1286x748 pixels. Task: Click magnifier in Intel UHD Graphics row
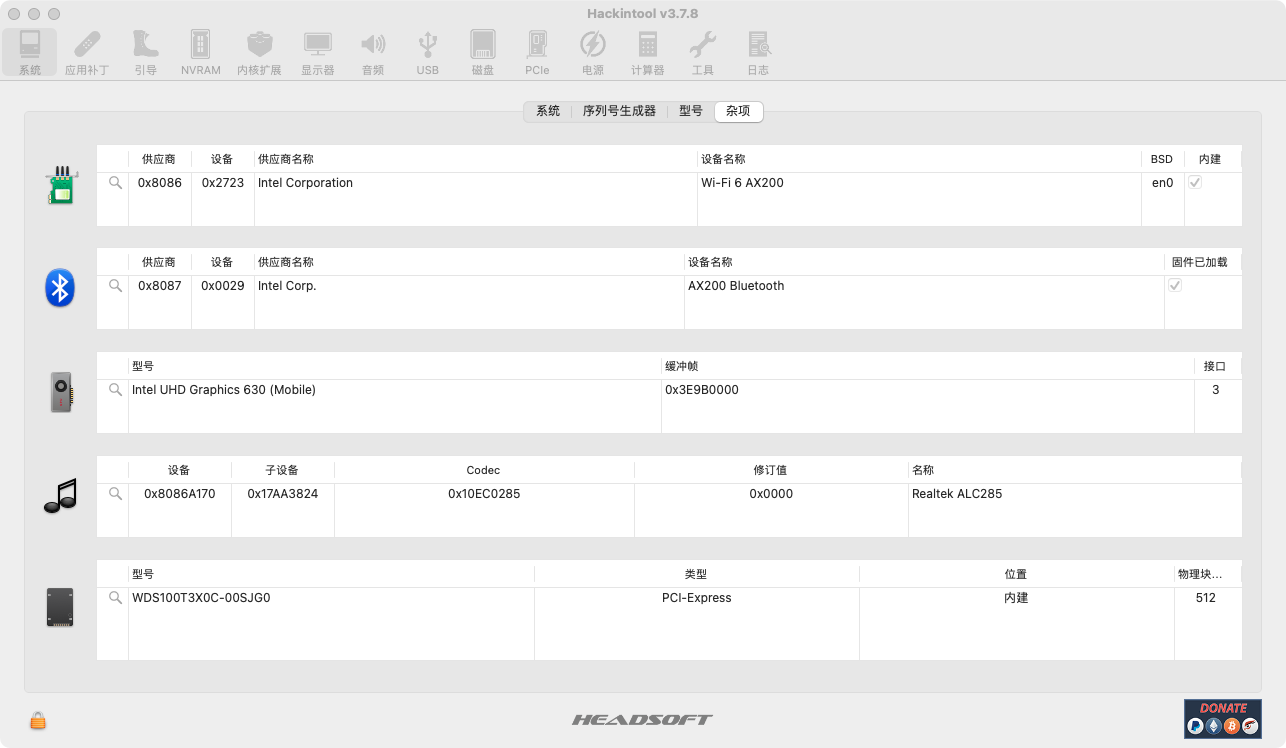pyautogui.click(x=115, y=390)
